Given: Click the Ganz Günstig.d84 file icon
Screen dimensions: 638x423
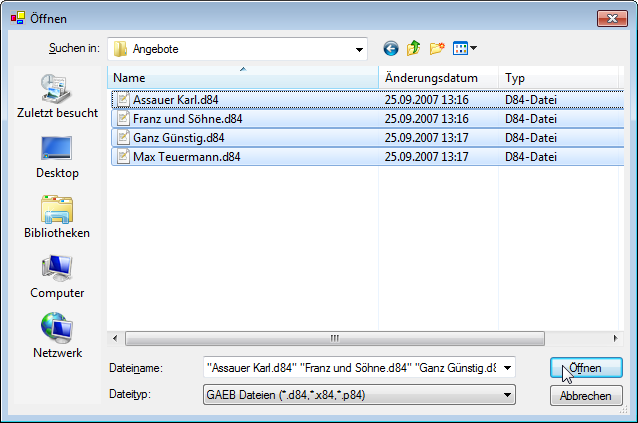Looking at the screenshot, I should 123,137.
